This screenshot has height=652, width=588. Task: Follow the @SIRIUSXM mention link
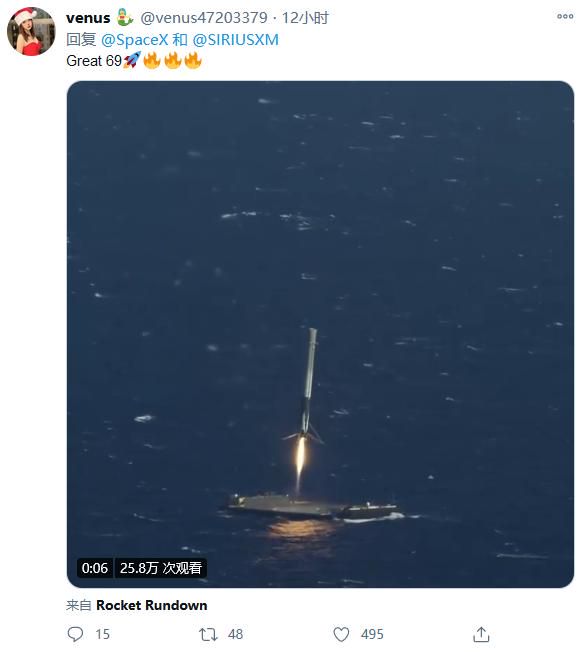coord(235,40)
